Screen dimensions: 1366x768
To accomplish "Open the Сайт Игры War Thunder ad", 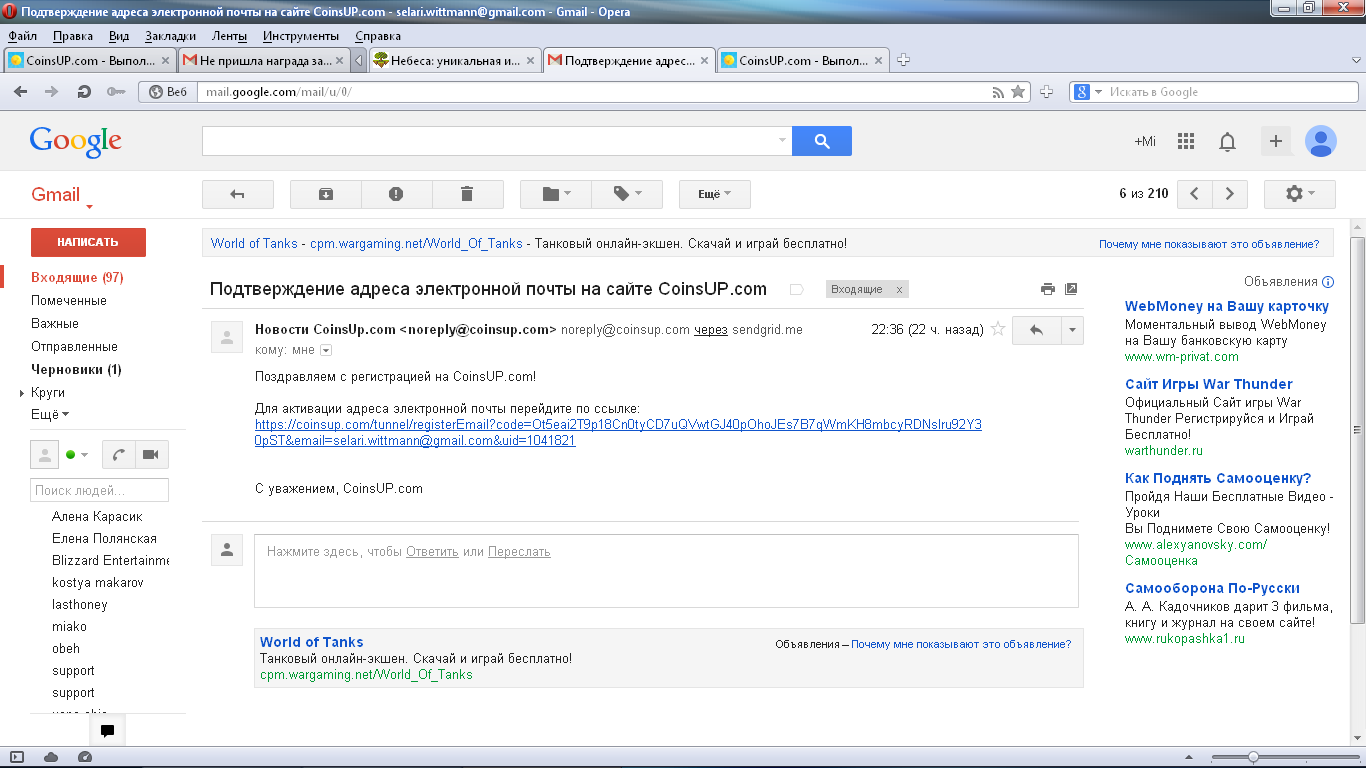I will click(x=1209, y=384).
